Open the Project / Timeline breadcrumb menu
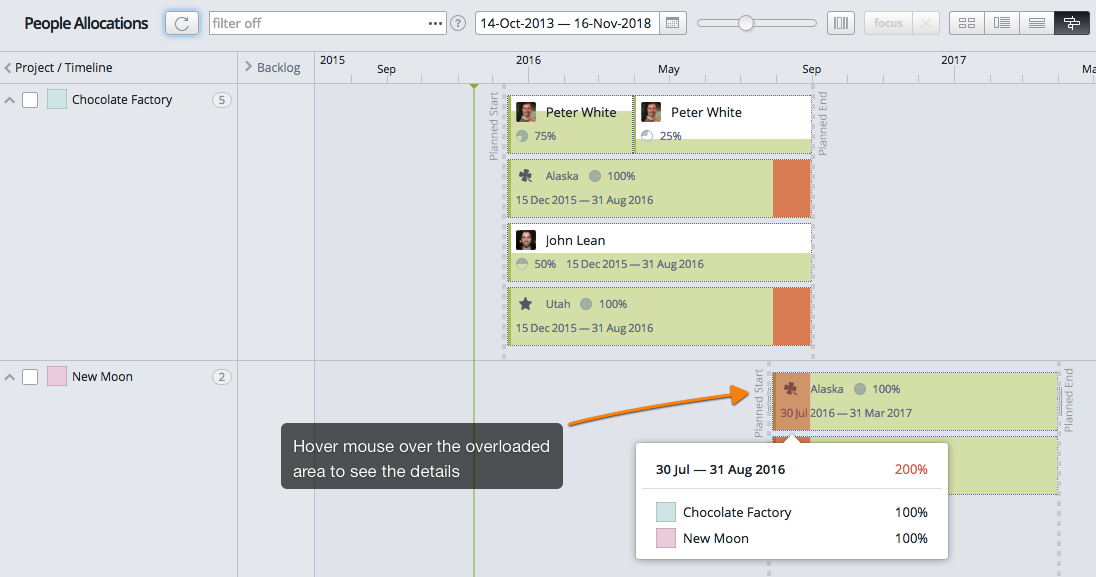The height and width of the screenshot is (577, 1096). coord(10,67)
